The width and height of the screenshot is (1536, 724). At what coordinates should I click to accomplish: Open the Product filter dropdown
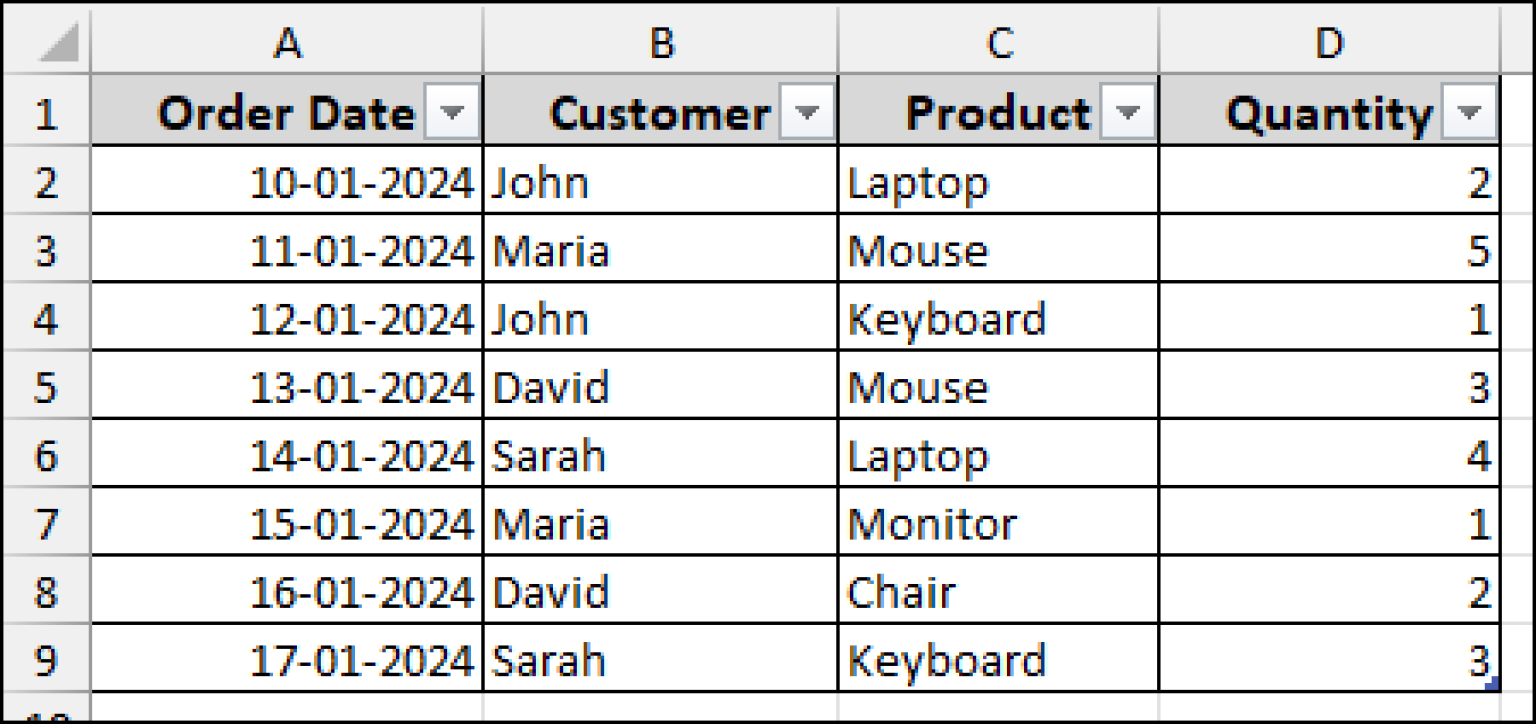(1128, 112)
